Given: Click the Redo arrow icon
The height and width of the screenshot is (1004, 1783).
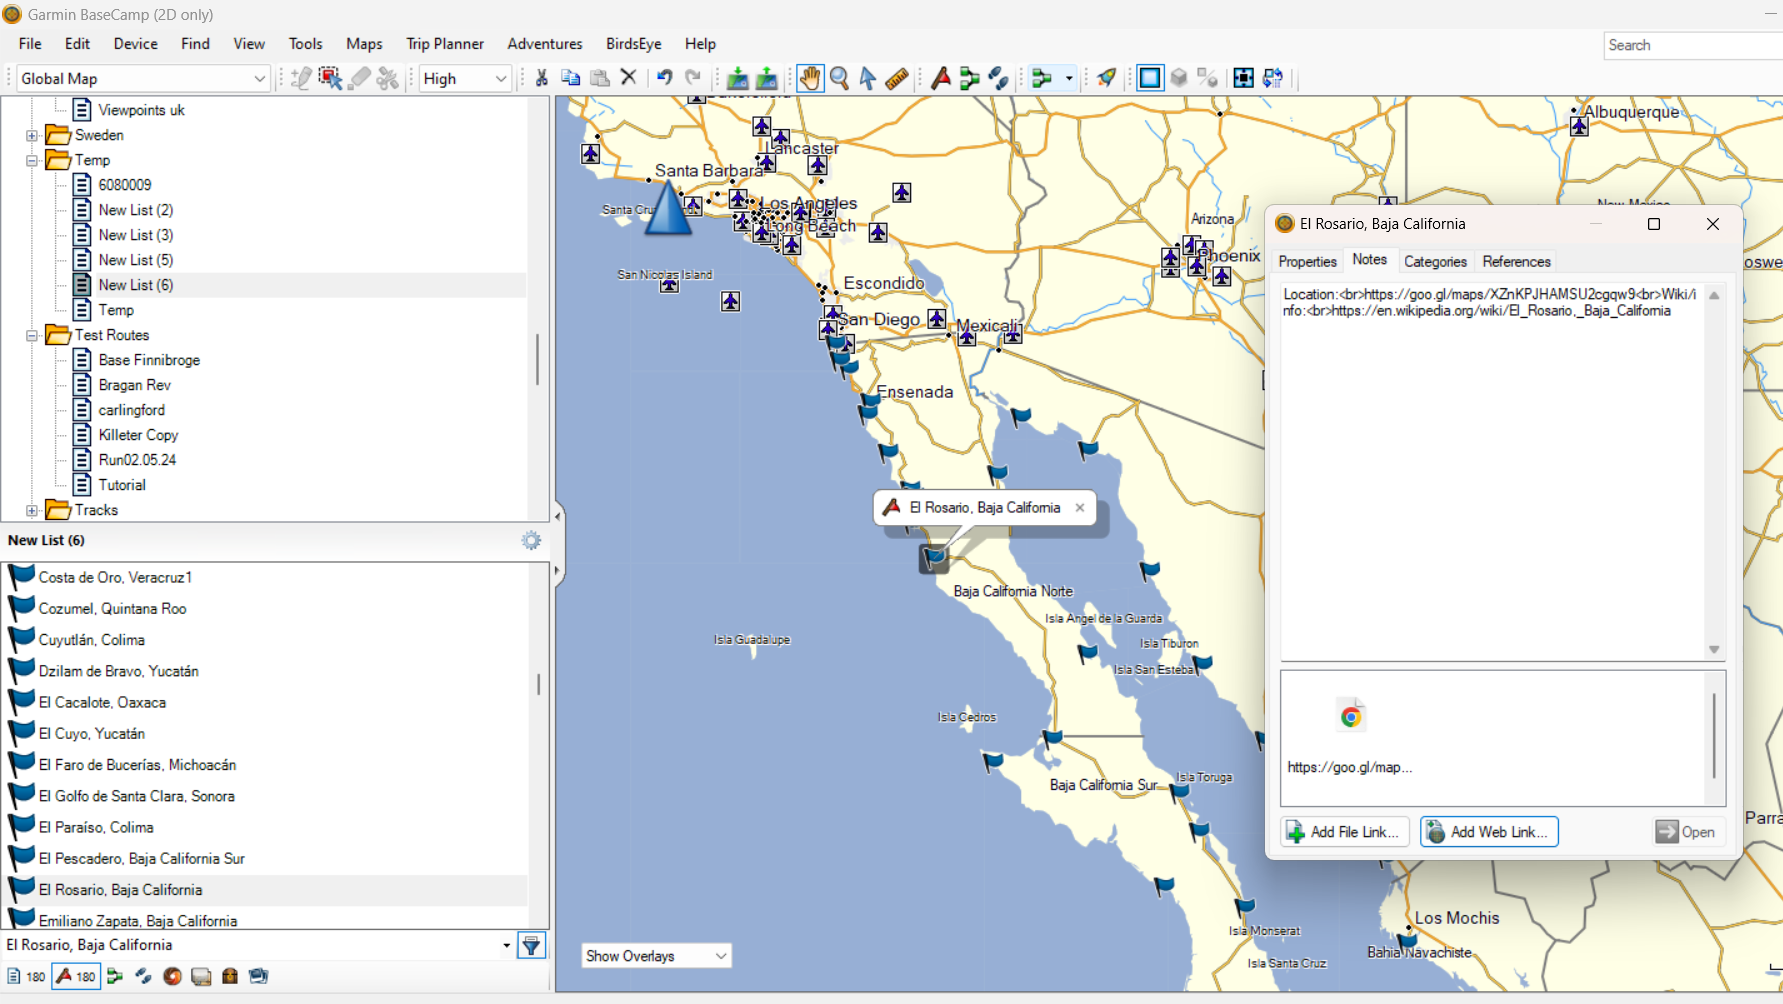Looking at the screenshot, I should pyautogui.click(x=693, y=78).
